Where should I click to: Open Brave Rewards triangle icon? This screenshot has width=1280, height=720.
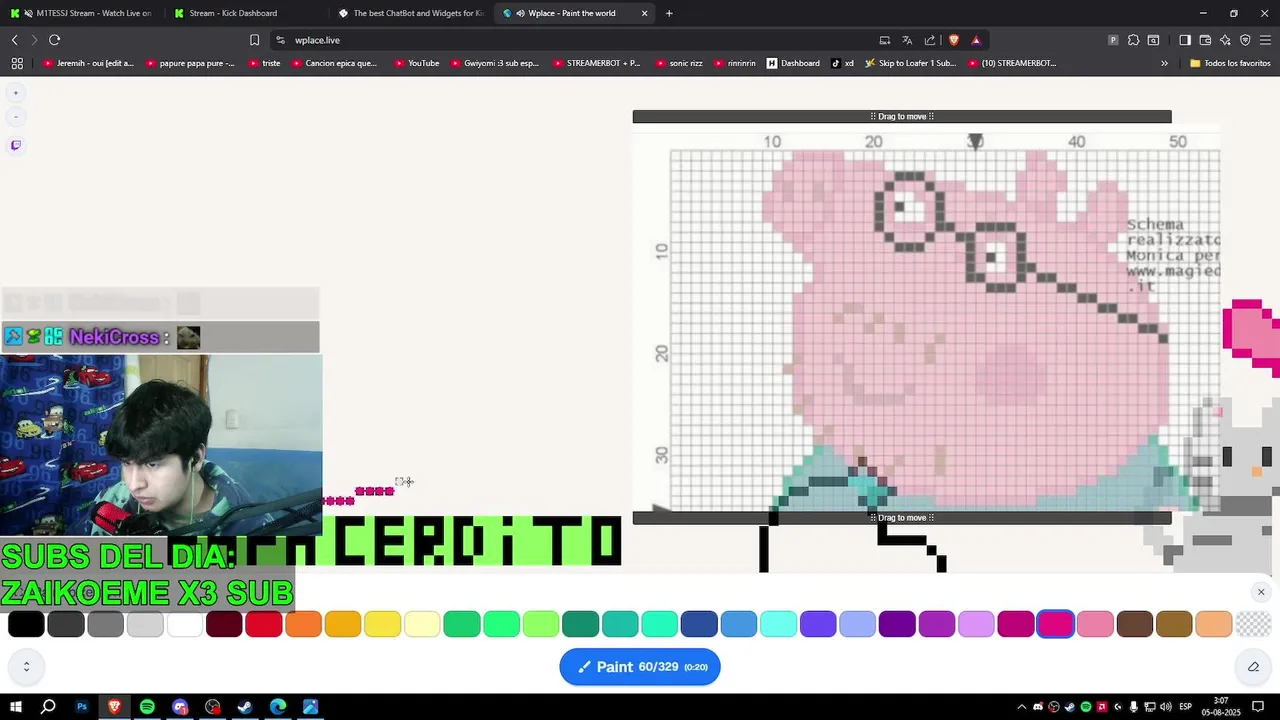(976, 40)
